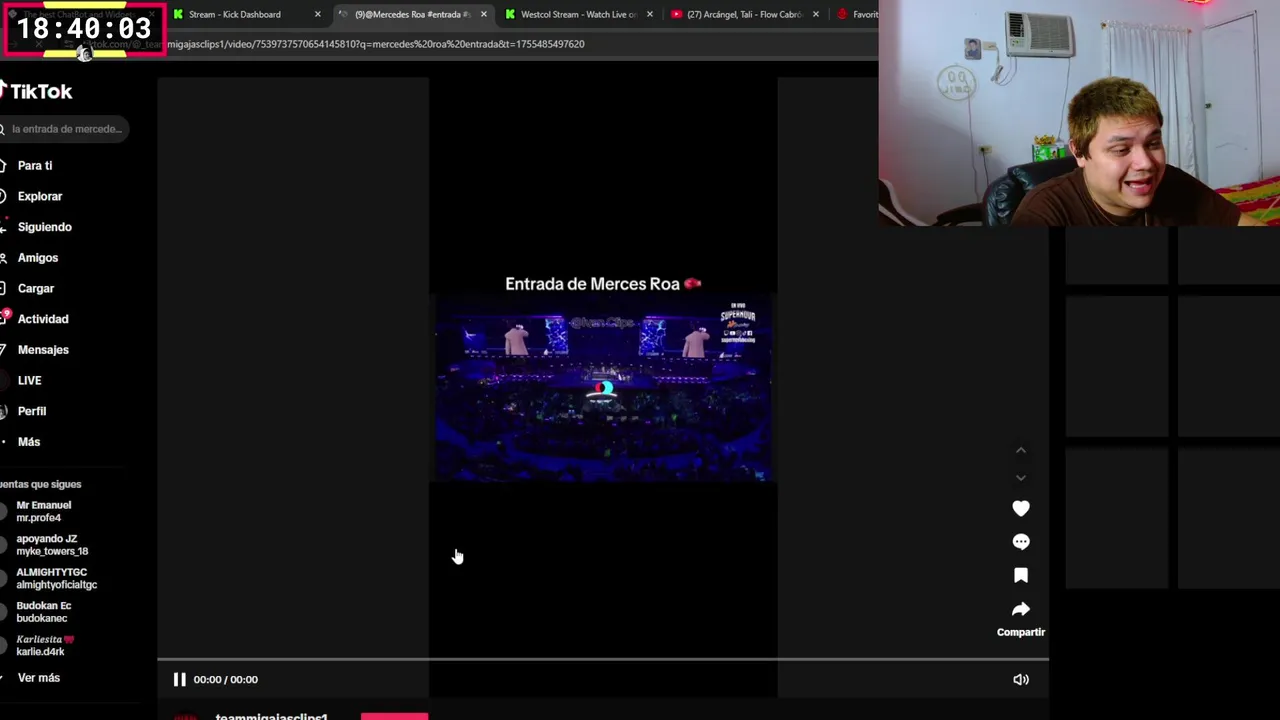Open Budokan Ec followed account
The width and height of the screenshot is (1280, 720).
[43, 612]
